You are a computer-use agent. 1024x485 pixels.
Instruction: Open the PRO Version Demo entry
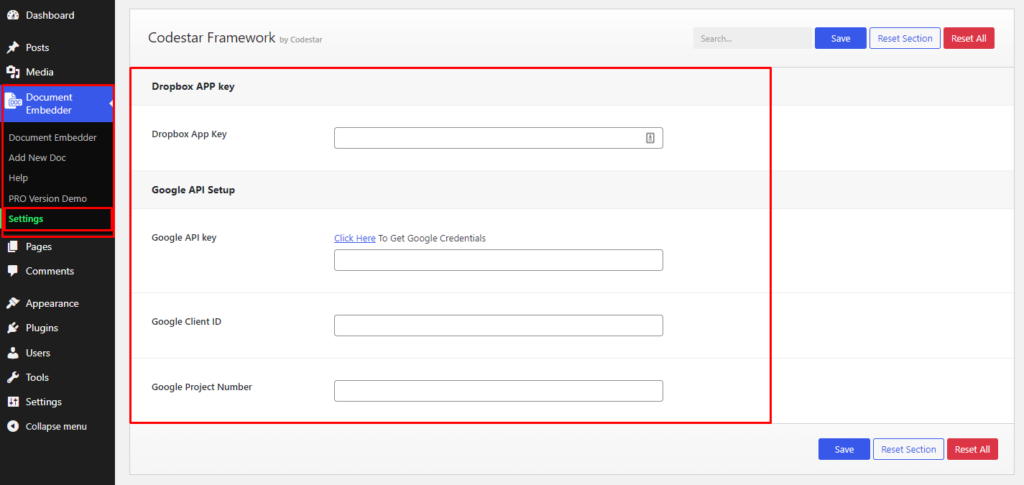pyautogui.click(x=48, y=198)
